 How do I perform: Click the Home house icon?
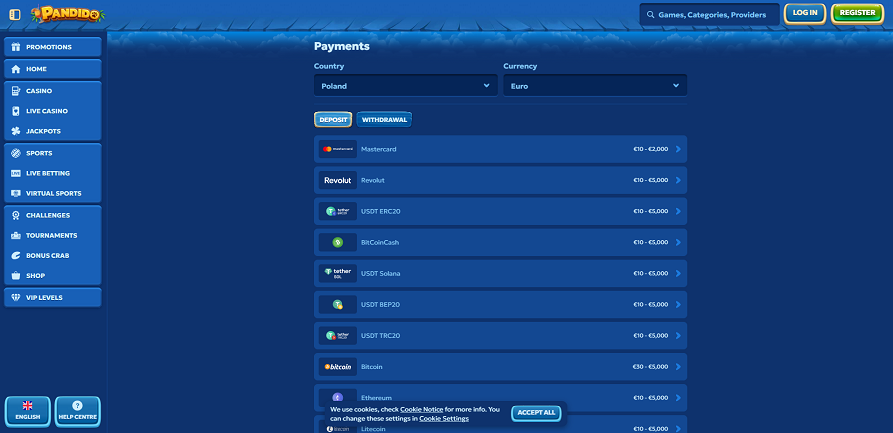coord(16,69)
